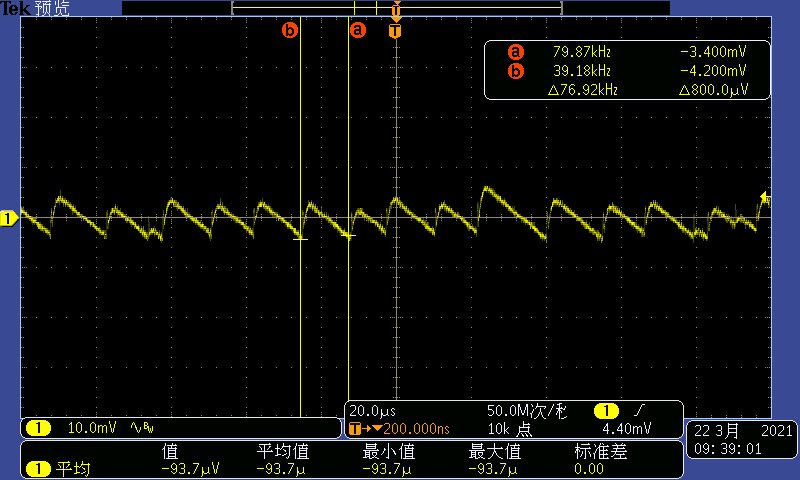The width and height of the screenshot is (800, 480).
Task: Click the 平均 measurement label
Action: coord(73,468)
